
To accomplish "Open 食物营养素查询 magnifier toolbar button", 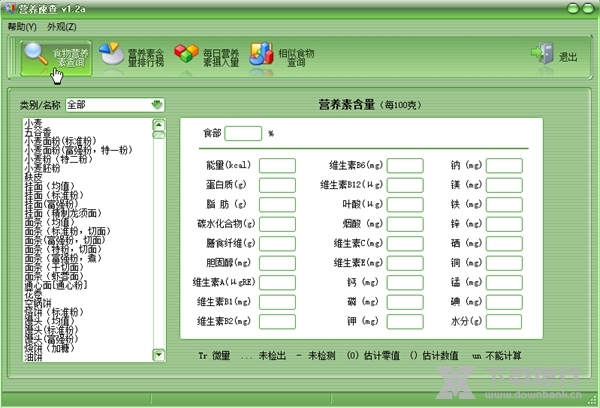I will coord(56,58).
